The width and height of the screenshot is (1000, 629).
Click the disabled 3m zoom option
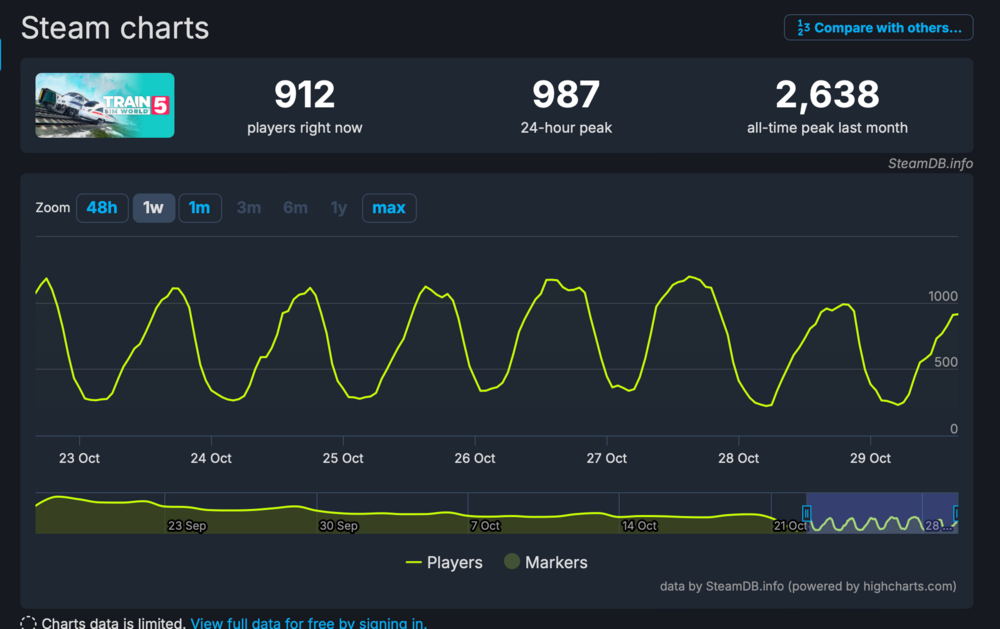(249, 208)
